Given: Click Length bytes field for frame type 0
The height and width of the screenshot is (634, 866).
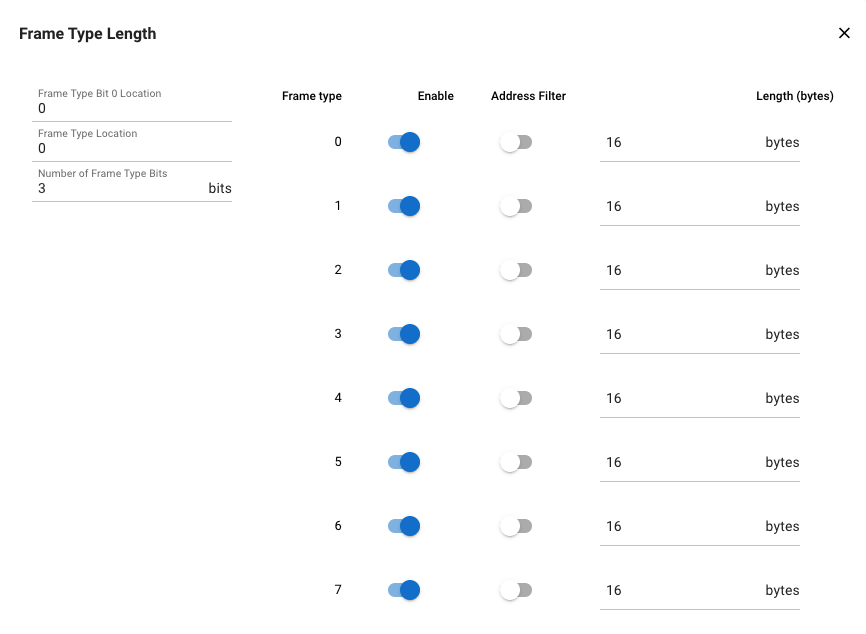Looking at the screenshot, I should (680, 143).
